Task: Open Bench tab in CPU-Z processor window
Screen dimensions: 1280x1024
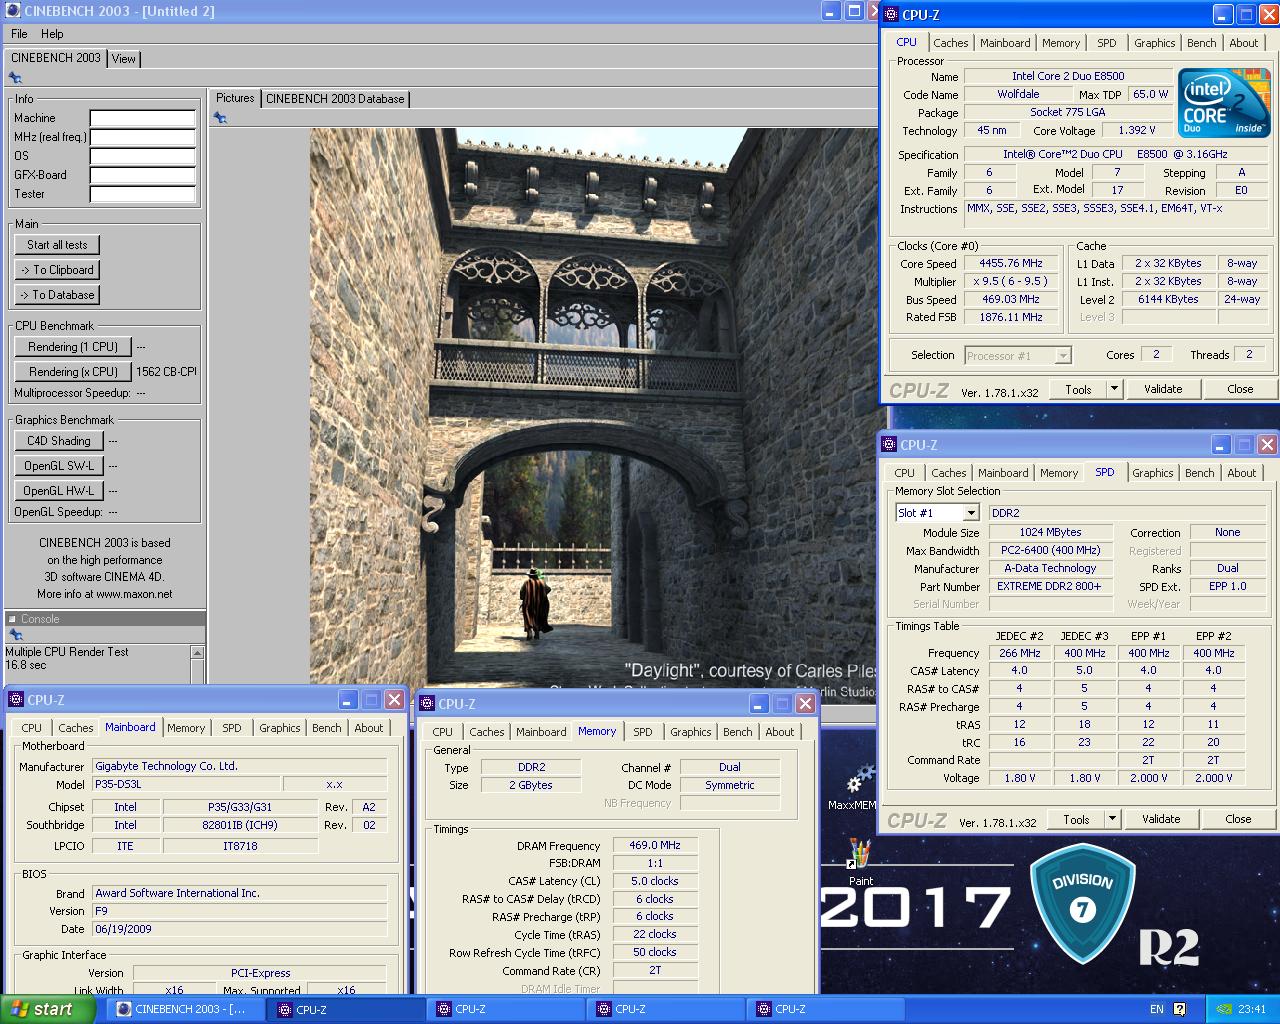Action: (x=1202, y=43)
